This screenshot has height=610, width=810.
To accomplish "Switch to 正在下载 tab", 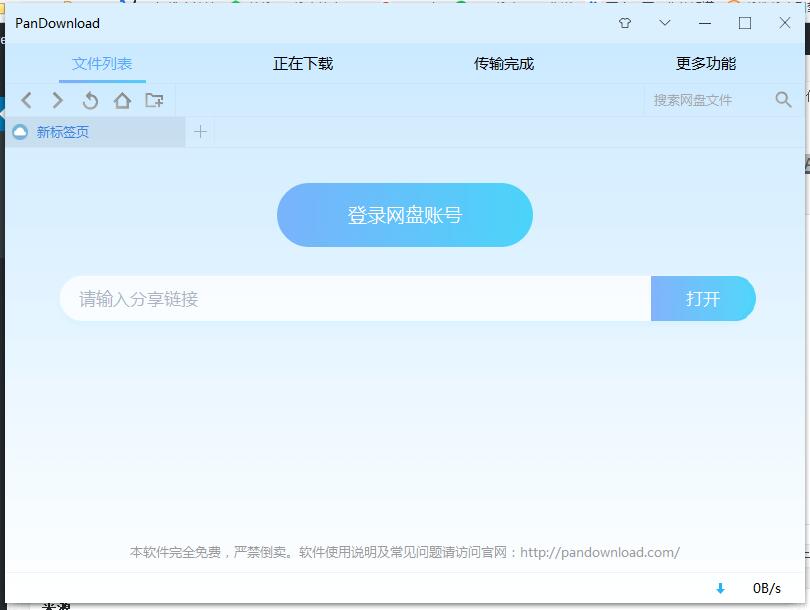I will 303,64.
